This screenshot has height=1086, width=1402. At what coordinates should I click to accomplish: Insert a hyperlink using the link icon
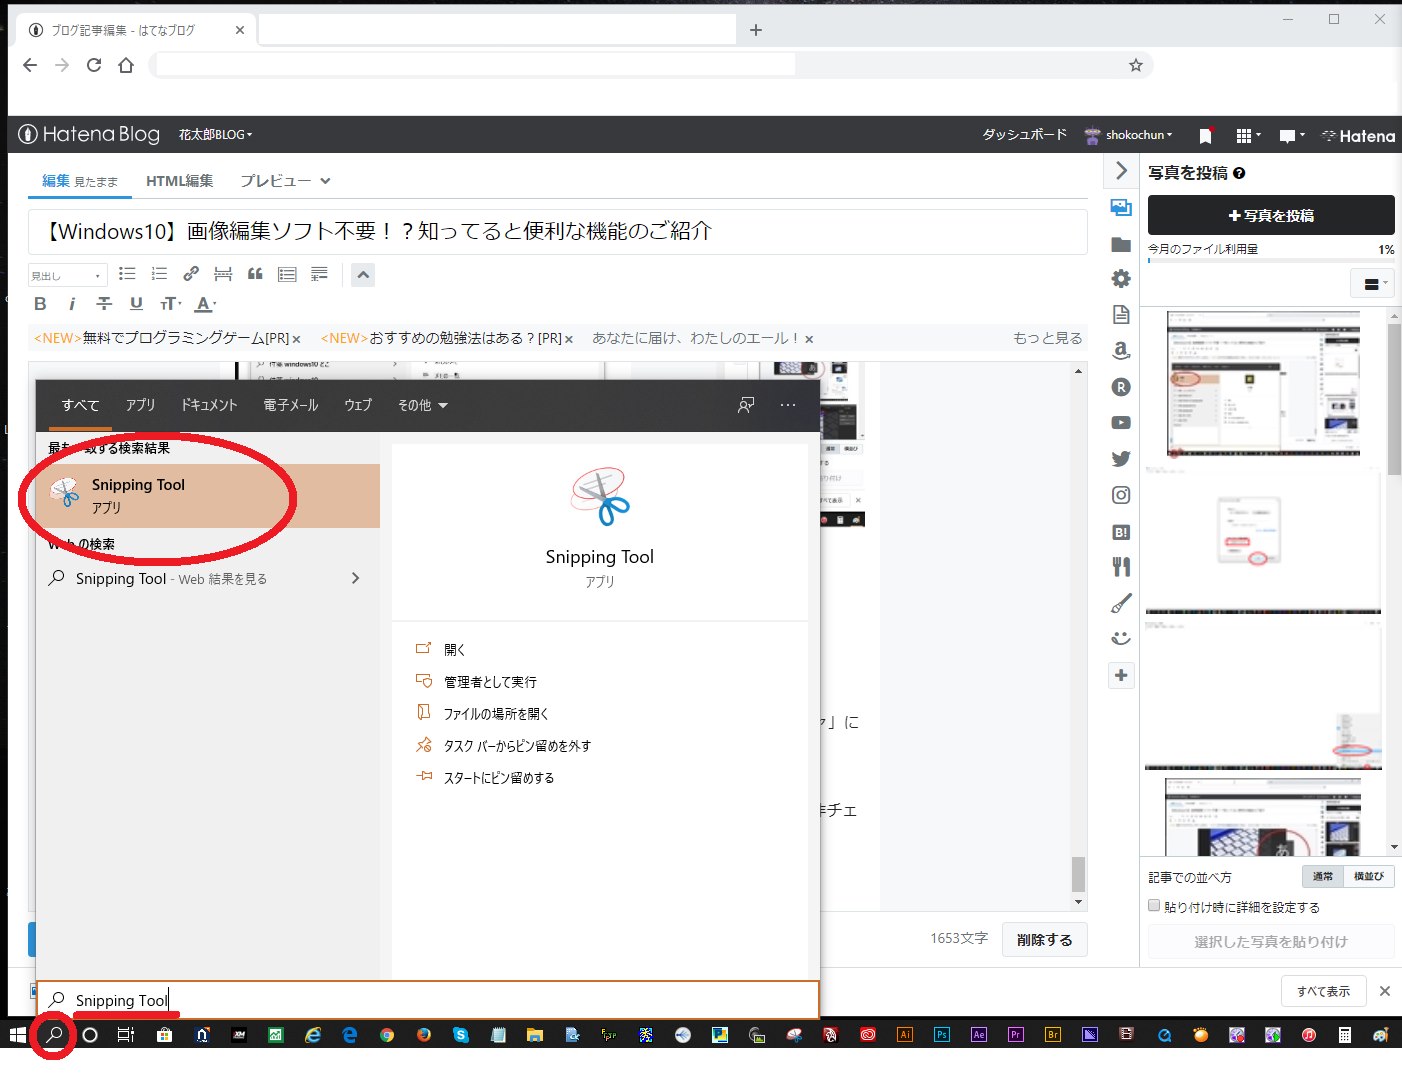pyautogui.click(x=191, y=273)
